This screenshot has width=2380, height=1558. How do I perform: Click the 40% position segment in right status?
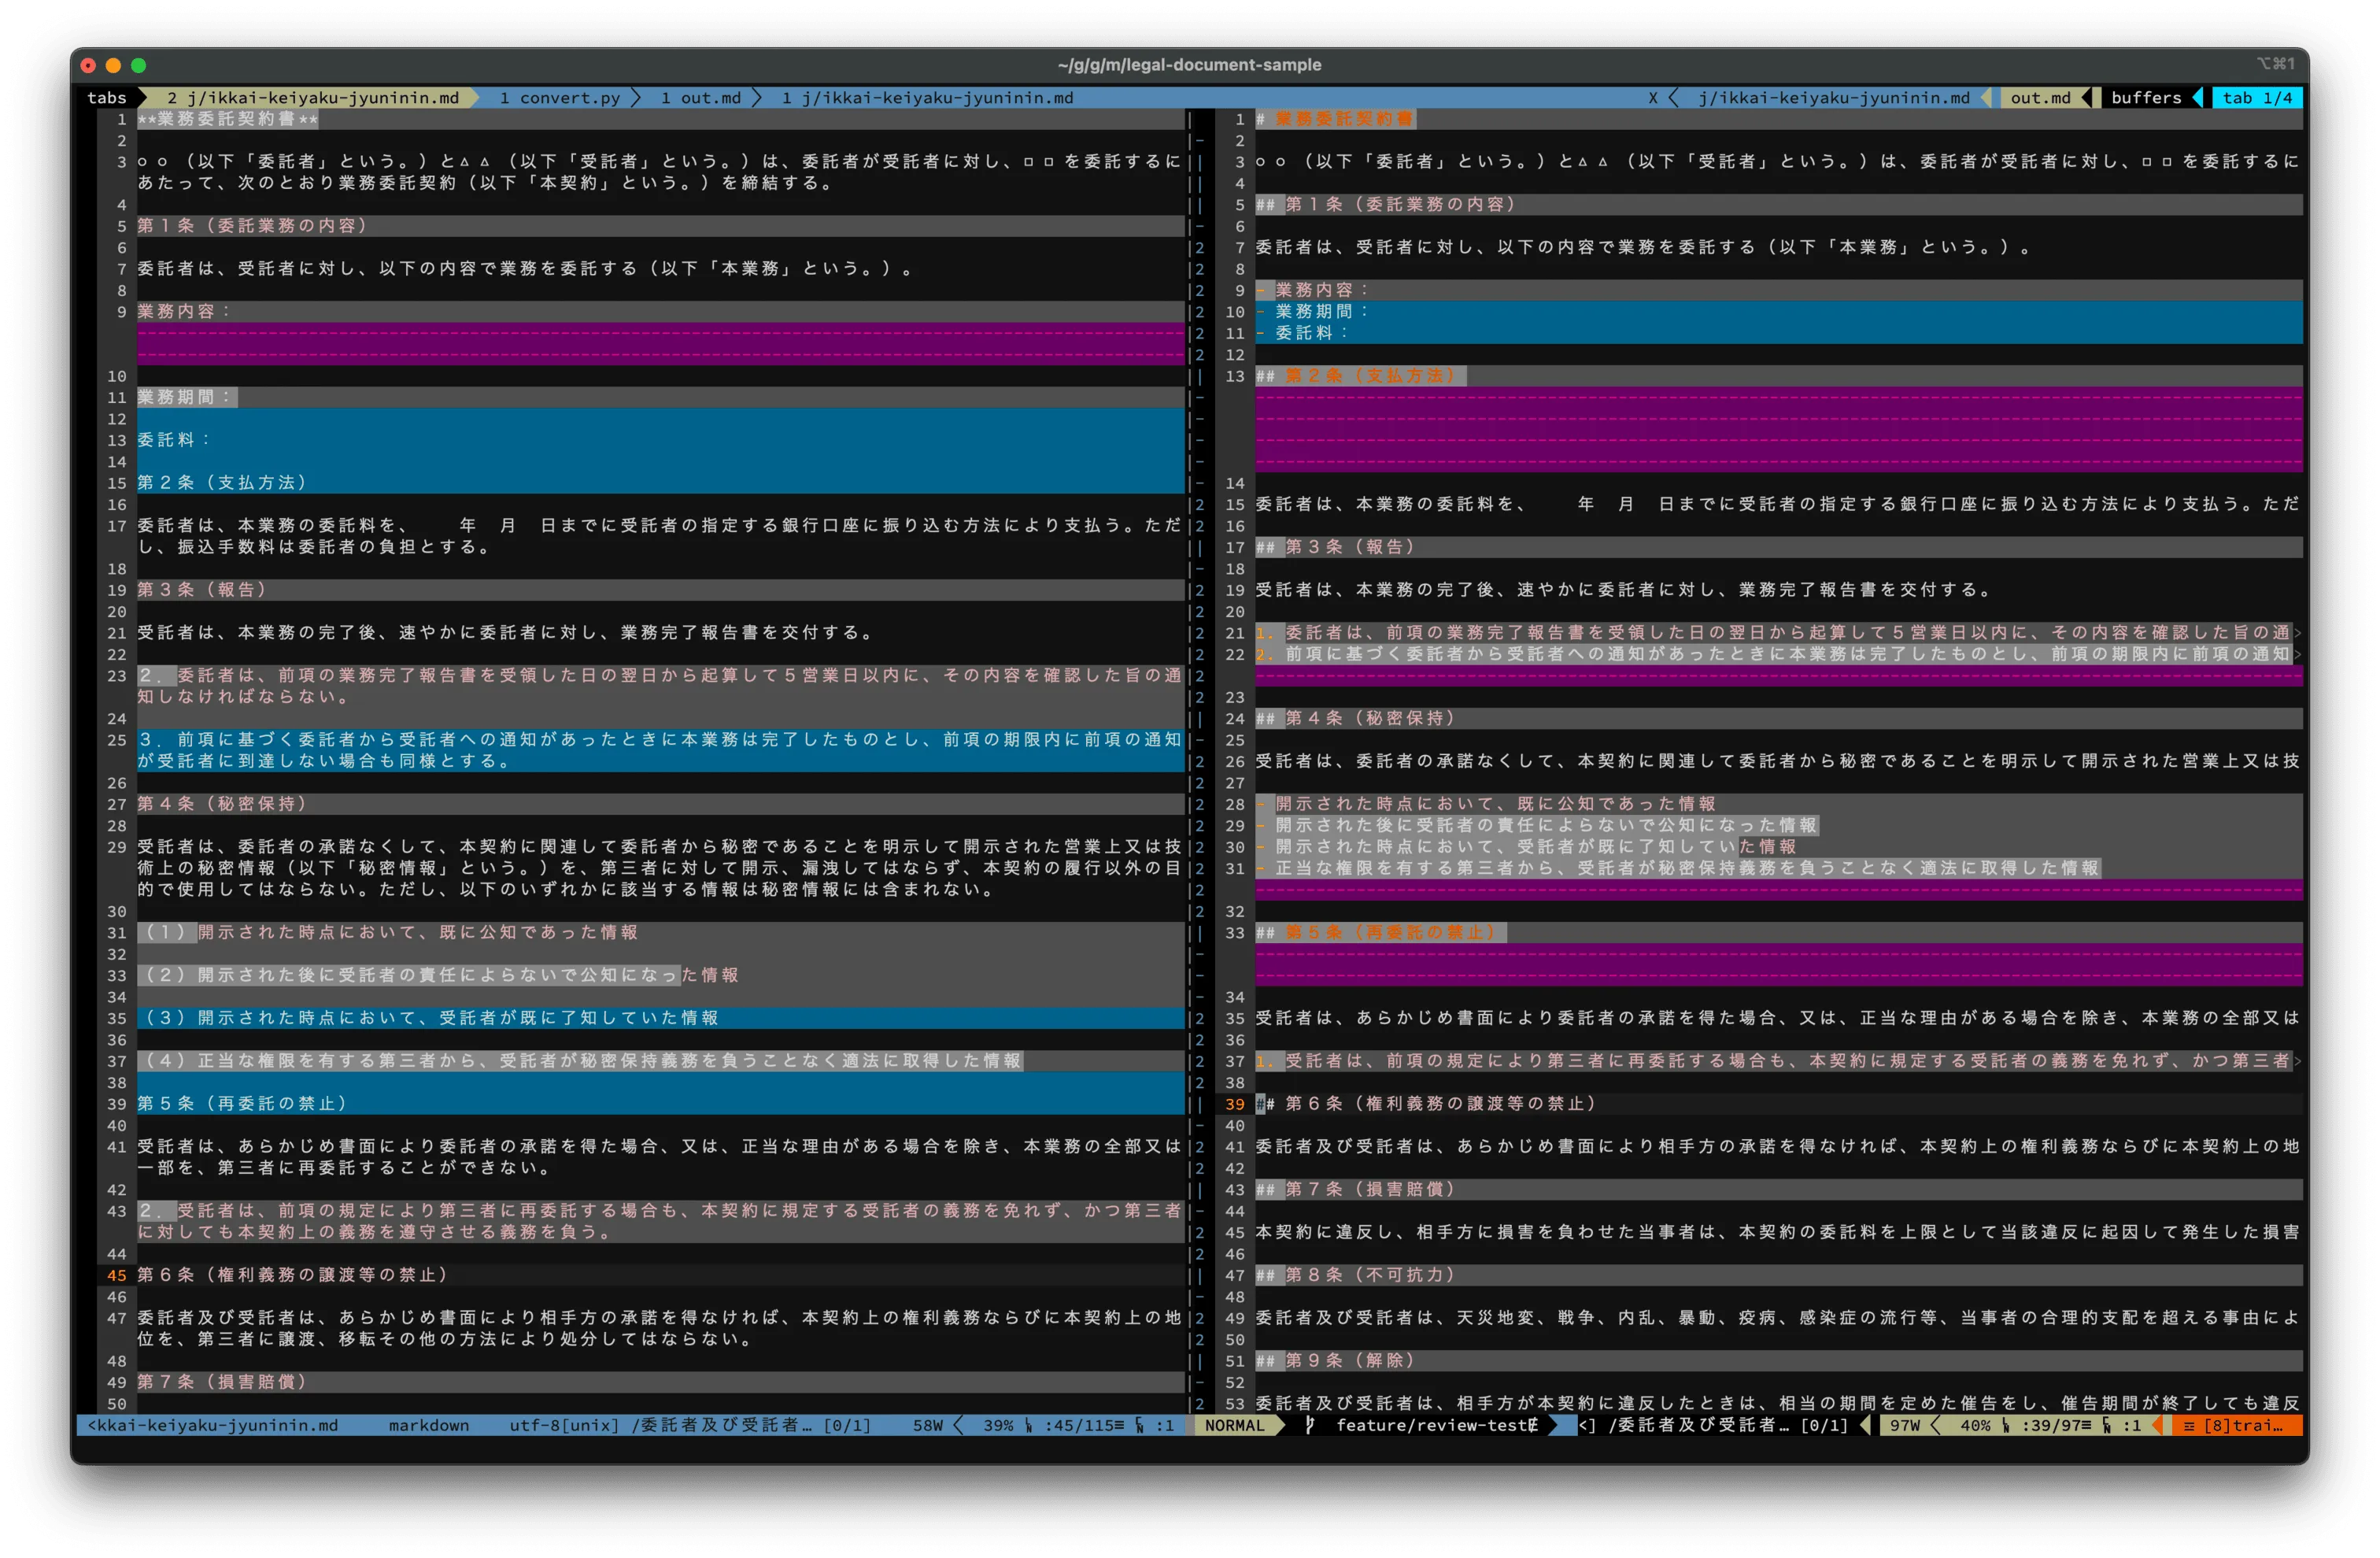[x=1975, y=1425]
